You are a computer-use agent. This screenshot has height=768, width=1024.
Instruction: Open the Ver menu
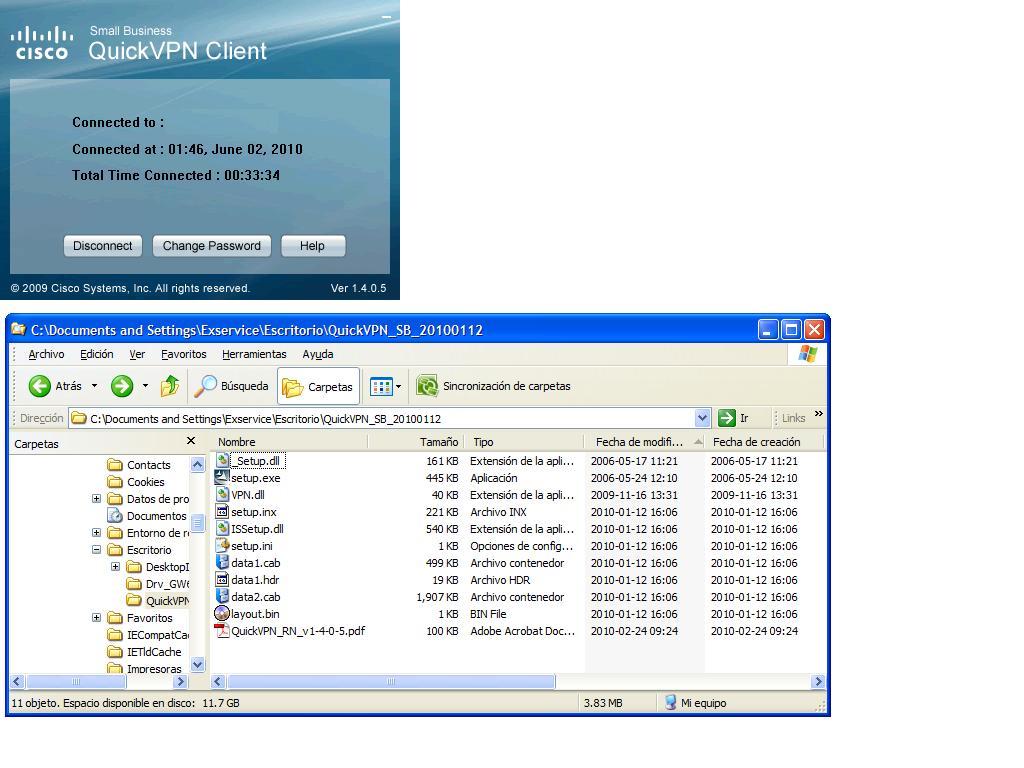(137, 354)
